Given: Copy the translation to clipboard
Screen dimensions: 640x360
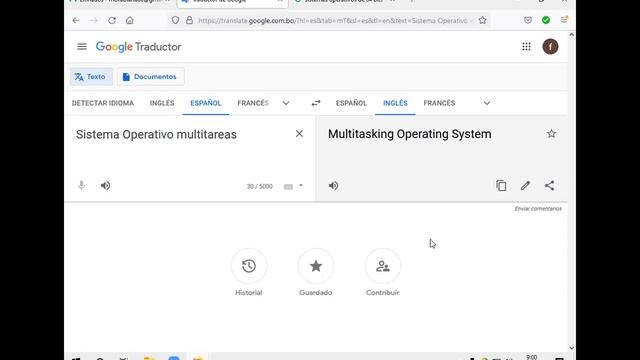Looking at the screenshot, I should (x=501, y=185).
